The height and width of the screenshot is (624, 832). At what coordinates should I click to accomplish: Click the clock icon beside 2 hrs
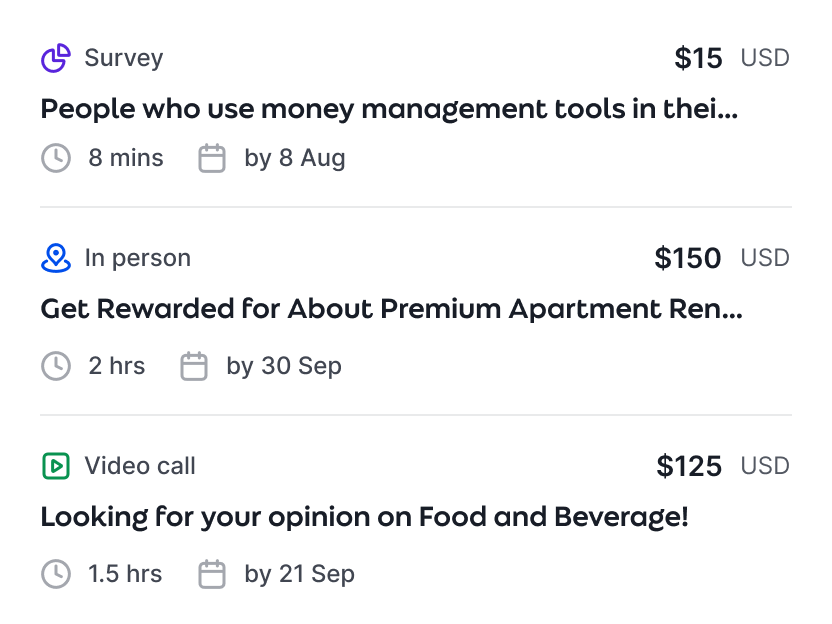point(56,366)
